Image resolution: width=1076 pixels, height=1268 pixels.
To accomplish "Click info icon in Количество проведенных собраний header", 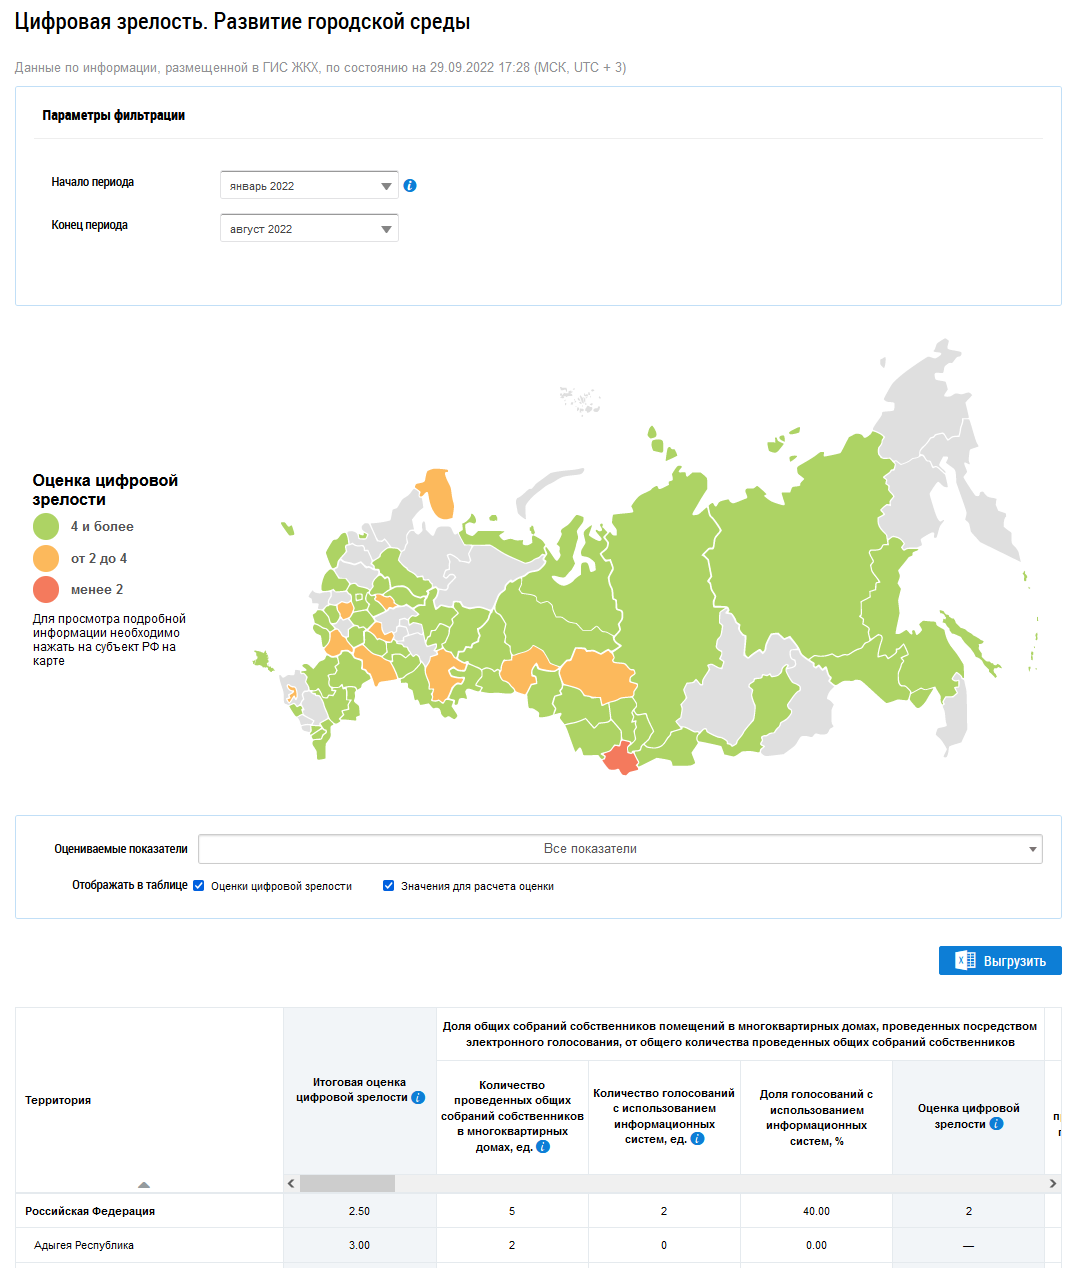I will pos(543,1147).
